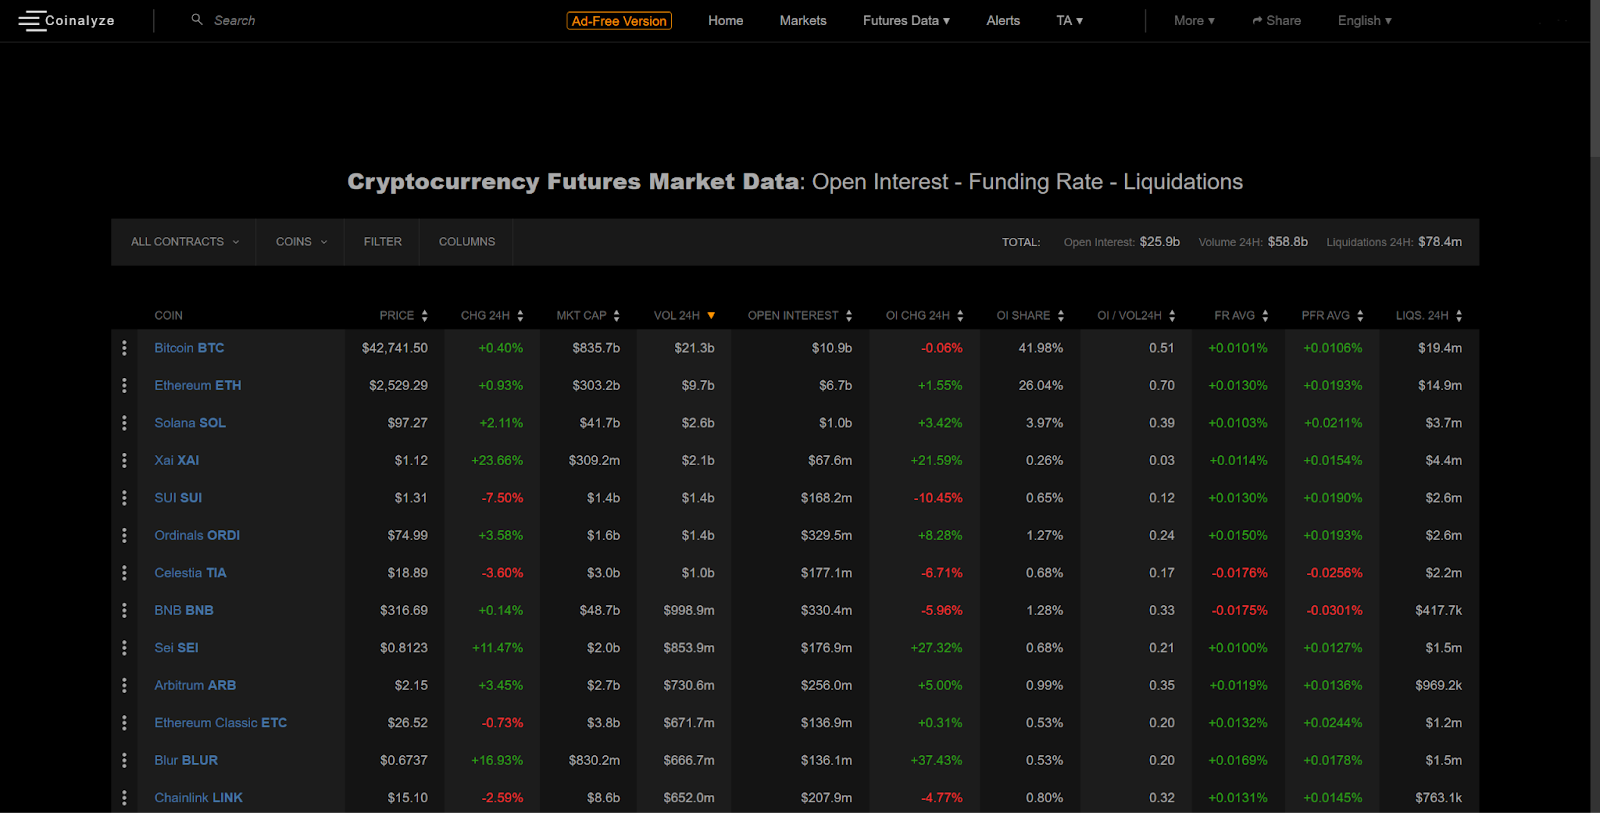The width and height of the screenshot is (1600, 813).
Task: Focus the Search input field
Action: 235,20
